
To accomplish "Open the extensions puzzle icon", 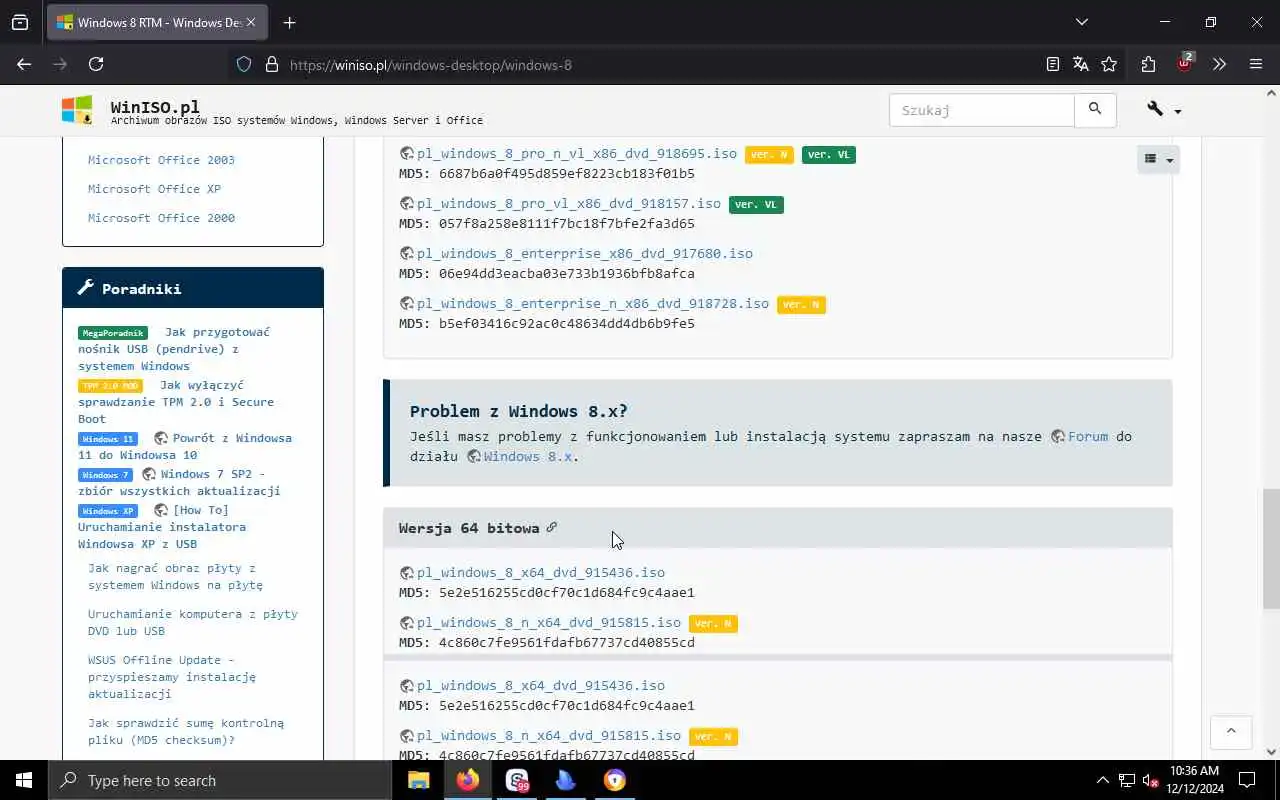I will [1148, 64].
